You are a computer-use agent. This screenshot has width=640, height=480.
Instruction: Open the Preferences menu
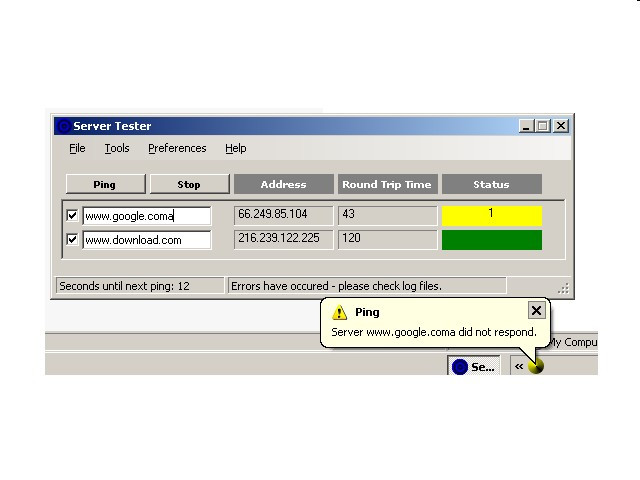(177, 148)
